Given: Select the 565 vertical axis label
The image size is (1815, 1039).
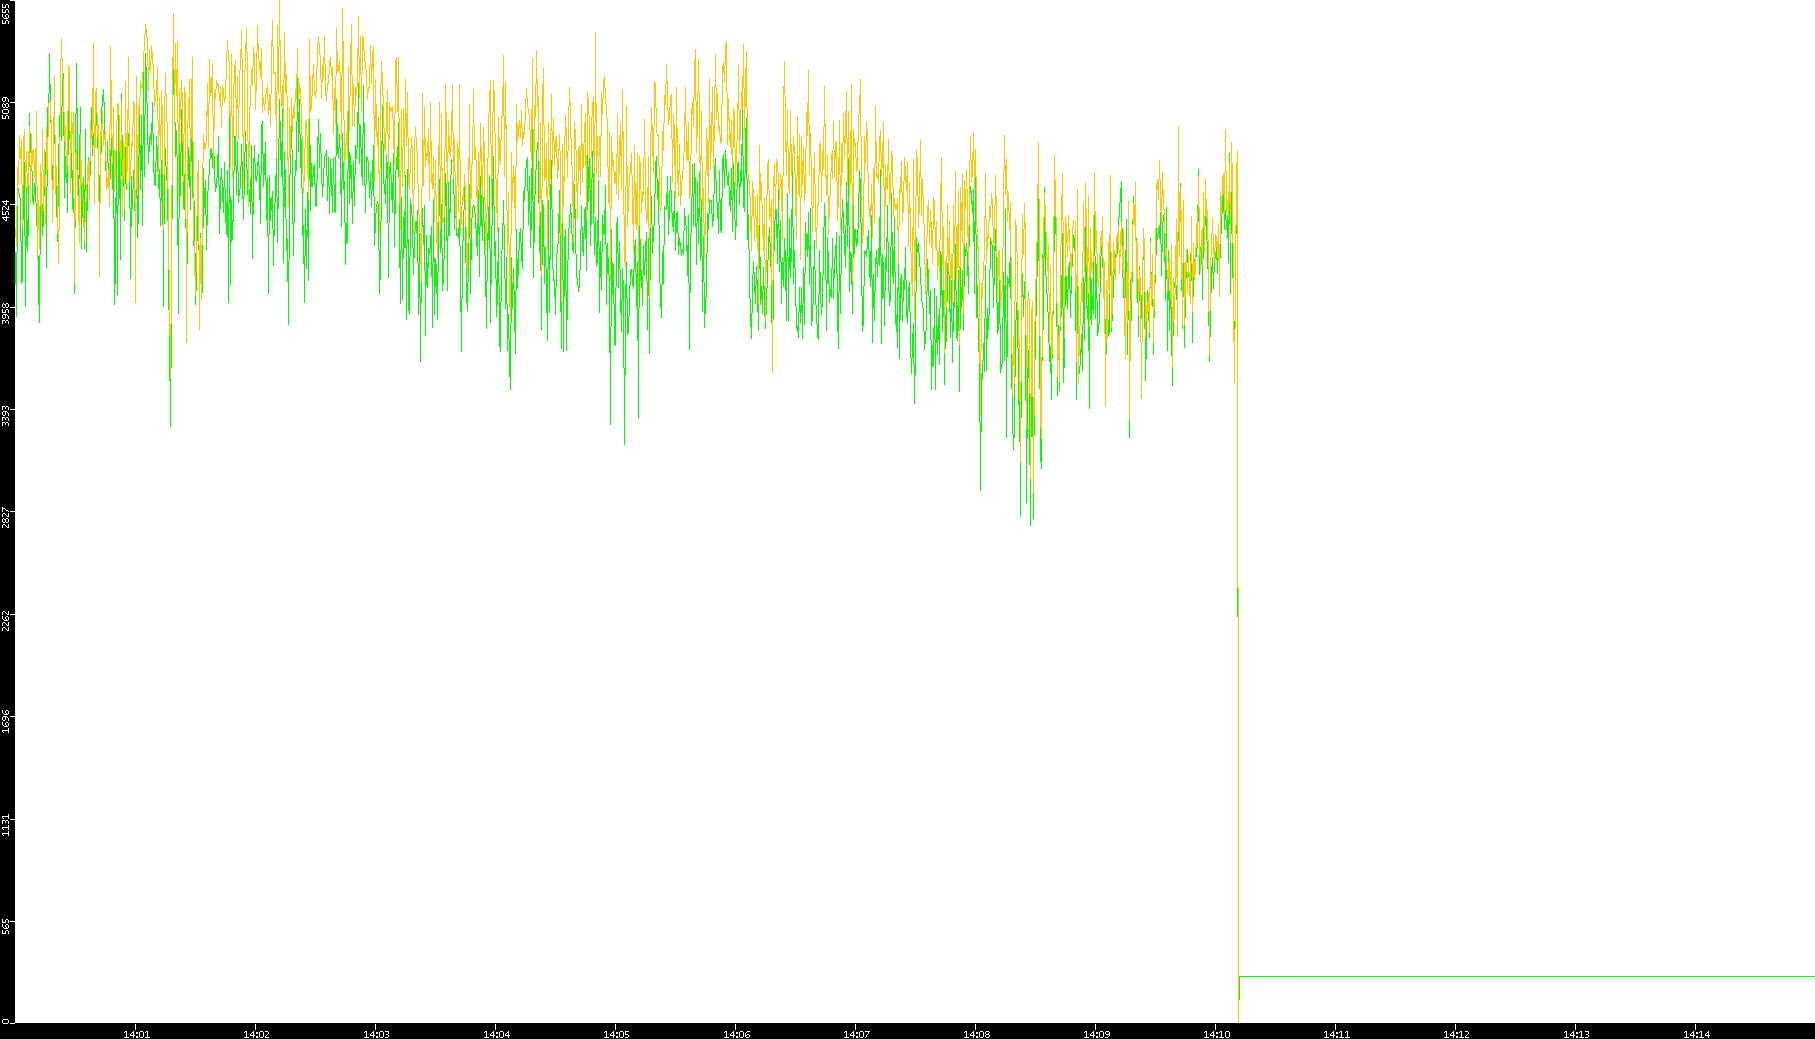Looking at the screenshot, I should click(x=6, y=925).
